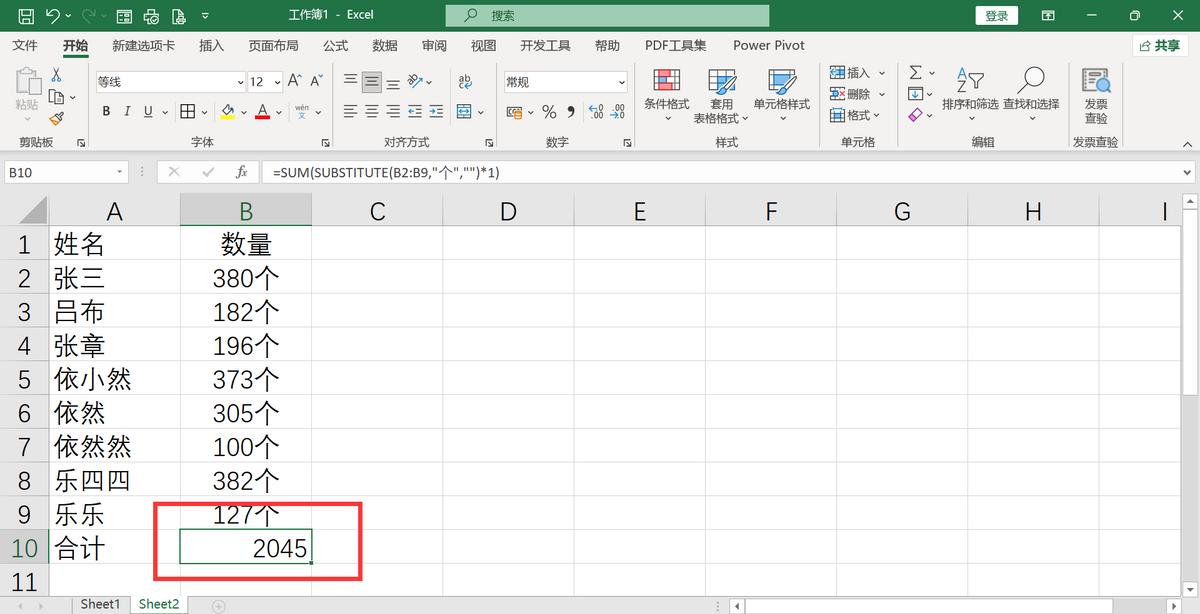Select the AutoSum (Σ) icon
Screen dimensions: 1200x614
pos(916,70)
